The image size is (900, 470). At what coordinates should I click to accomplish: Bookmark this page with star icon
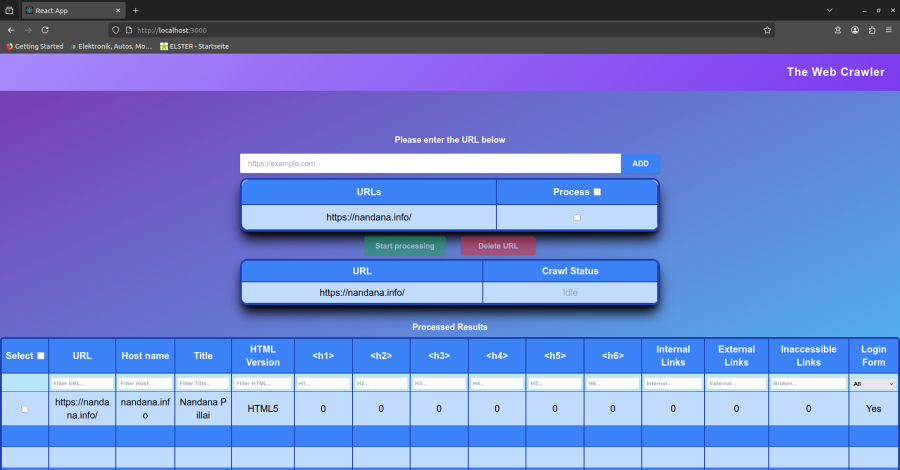click(x=767, y=30)
